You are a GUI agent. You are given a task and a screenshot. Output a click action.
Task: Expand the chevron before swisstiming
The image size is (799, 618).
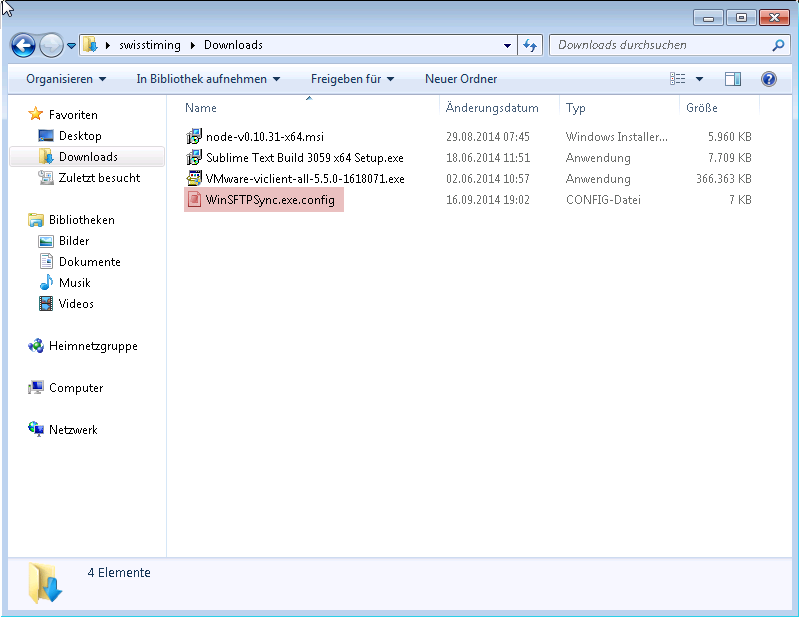coord(108,45)
